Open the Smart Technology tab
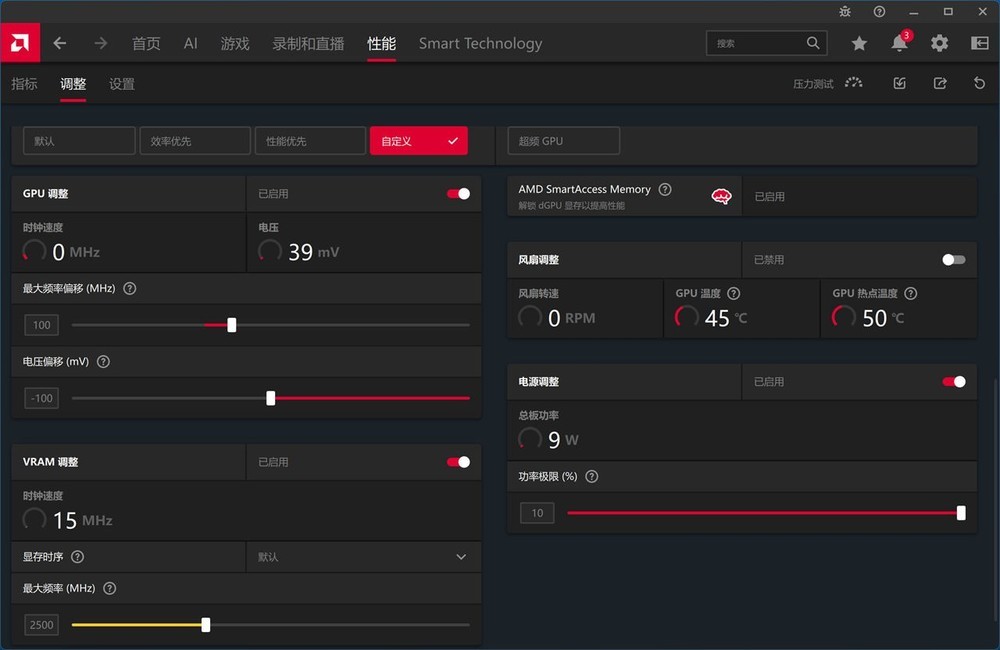1000x650 pixels. (x=480, y=43)
